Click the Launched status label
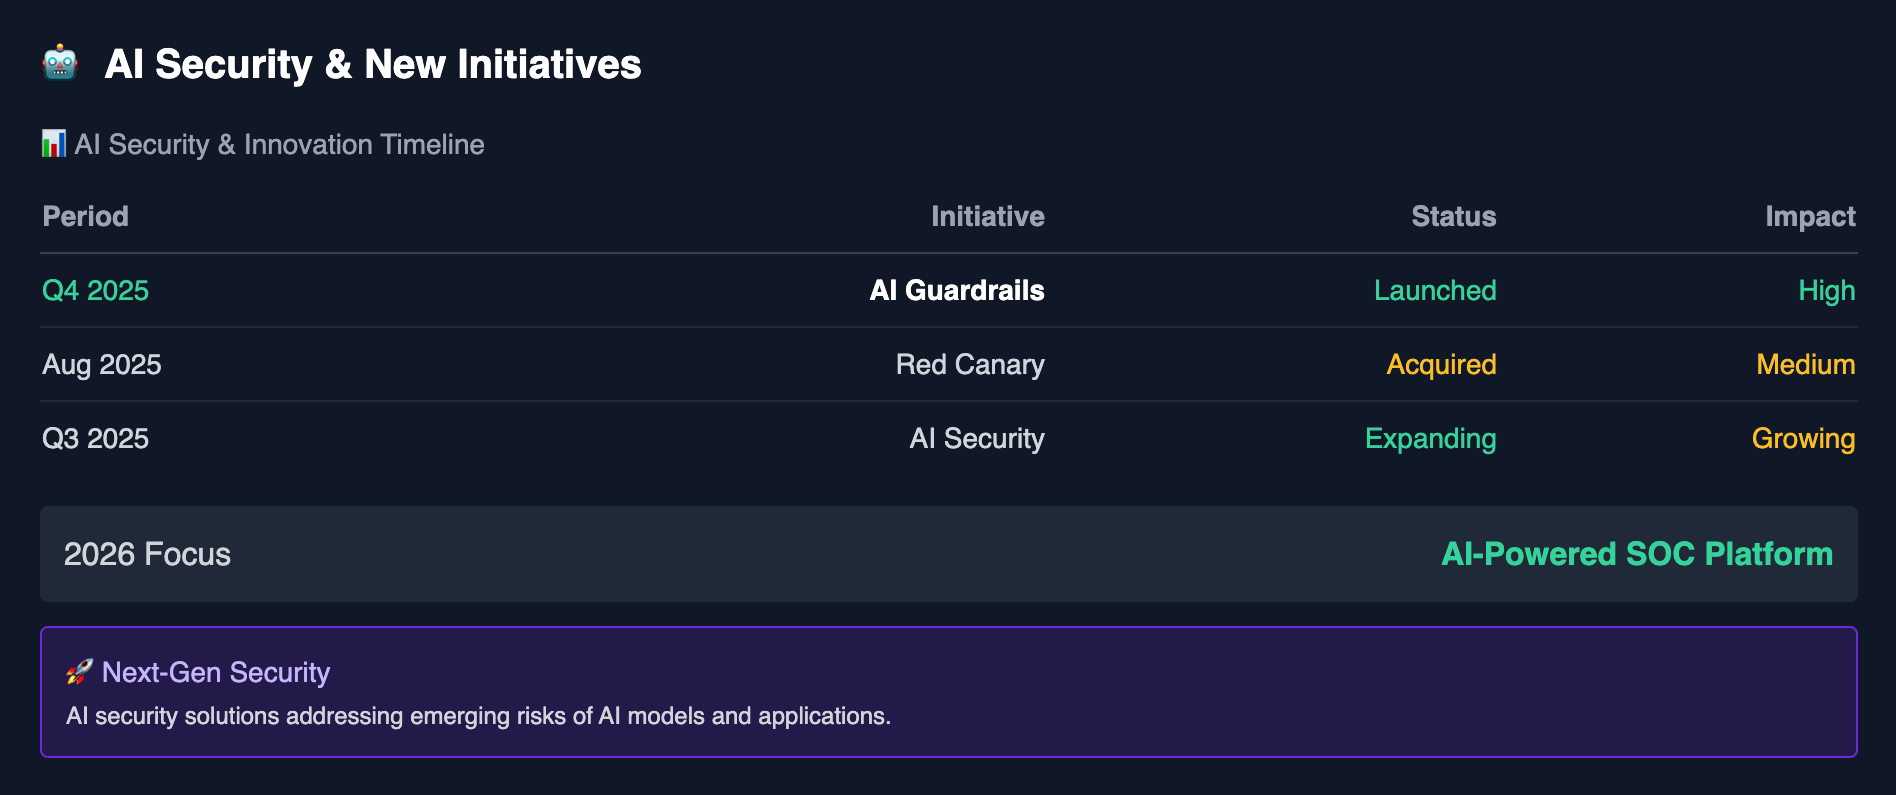This screenshot has height=795, width=1896. tap(1435, 290)
